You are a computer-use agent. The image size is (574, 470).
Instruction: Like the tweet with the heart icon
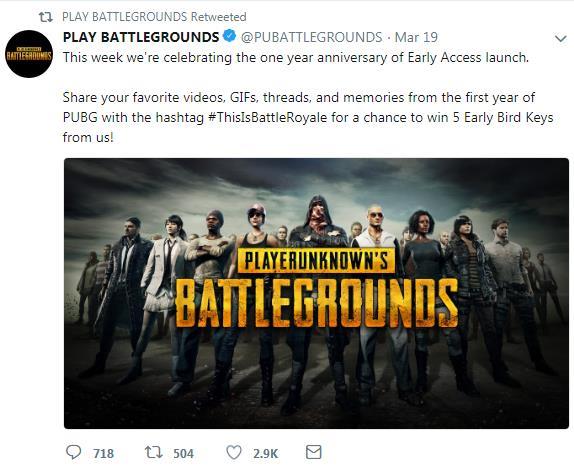(x=234, y=452)
